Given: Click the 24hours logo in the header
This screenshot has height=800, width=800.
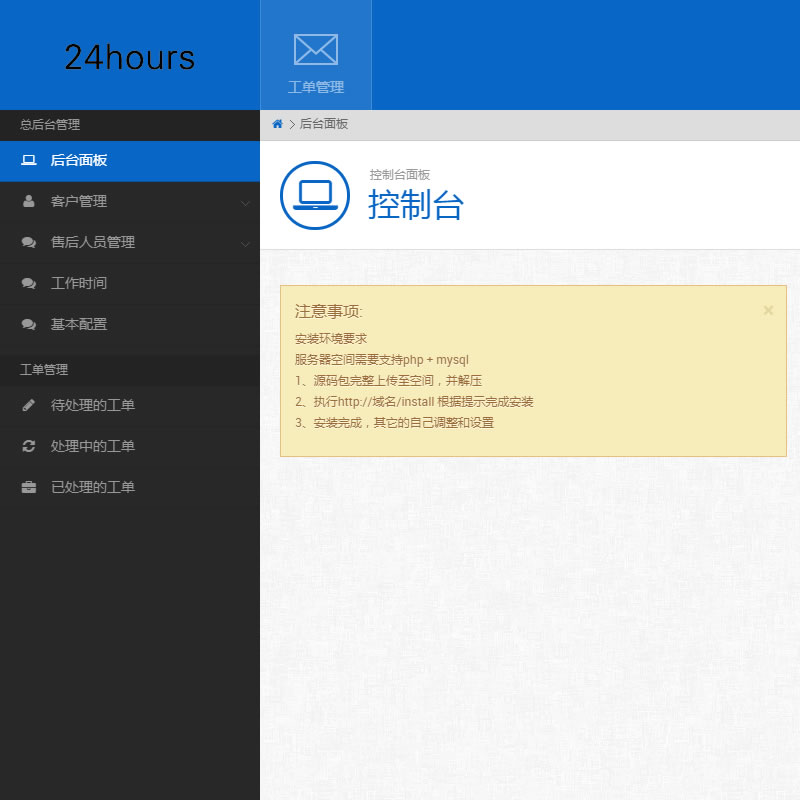Looking at the screenshot, I should [130, 57].
